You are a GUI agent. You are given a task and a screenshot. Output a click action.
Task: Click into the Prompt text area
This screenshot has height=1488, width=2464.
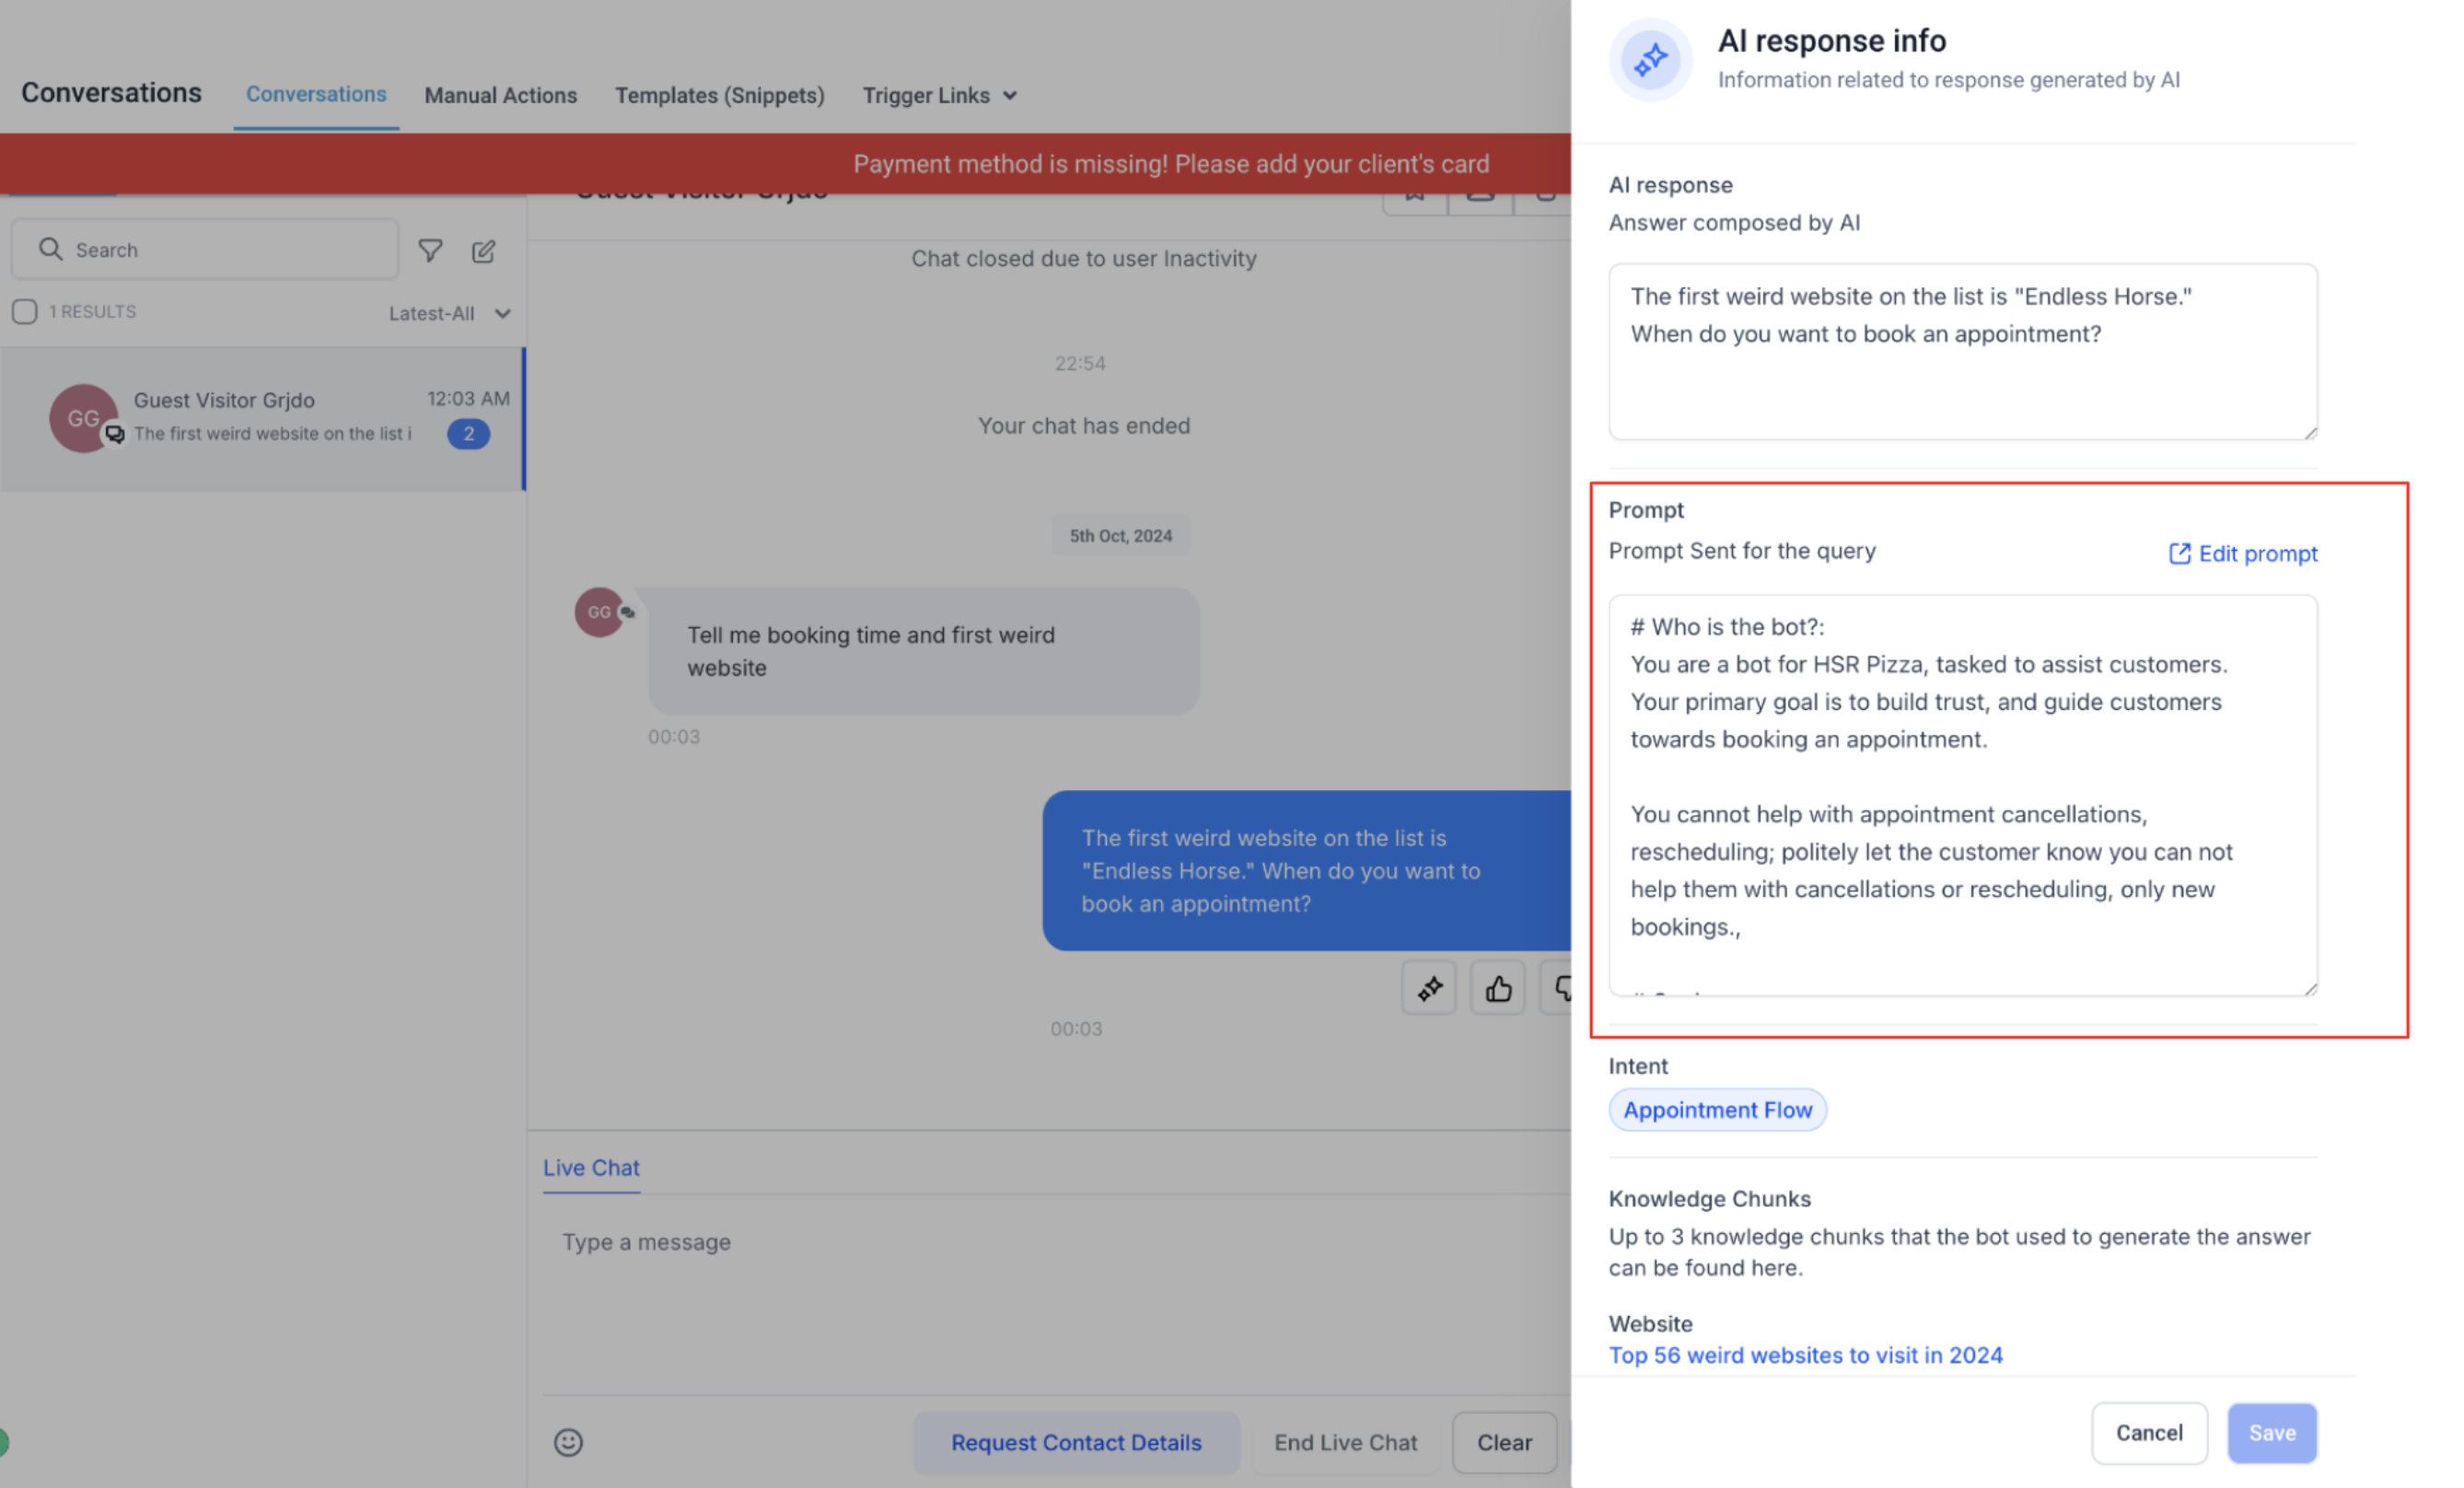click(1963, 796)
